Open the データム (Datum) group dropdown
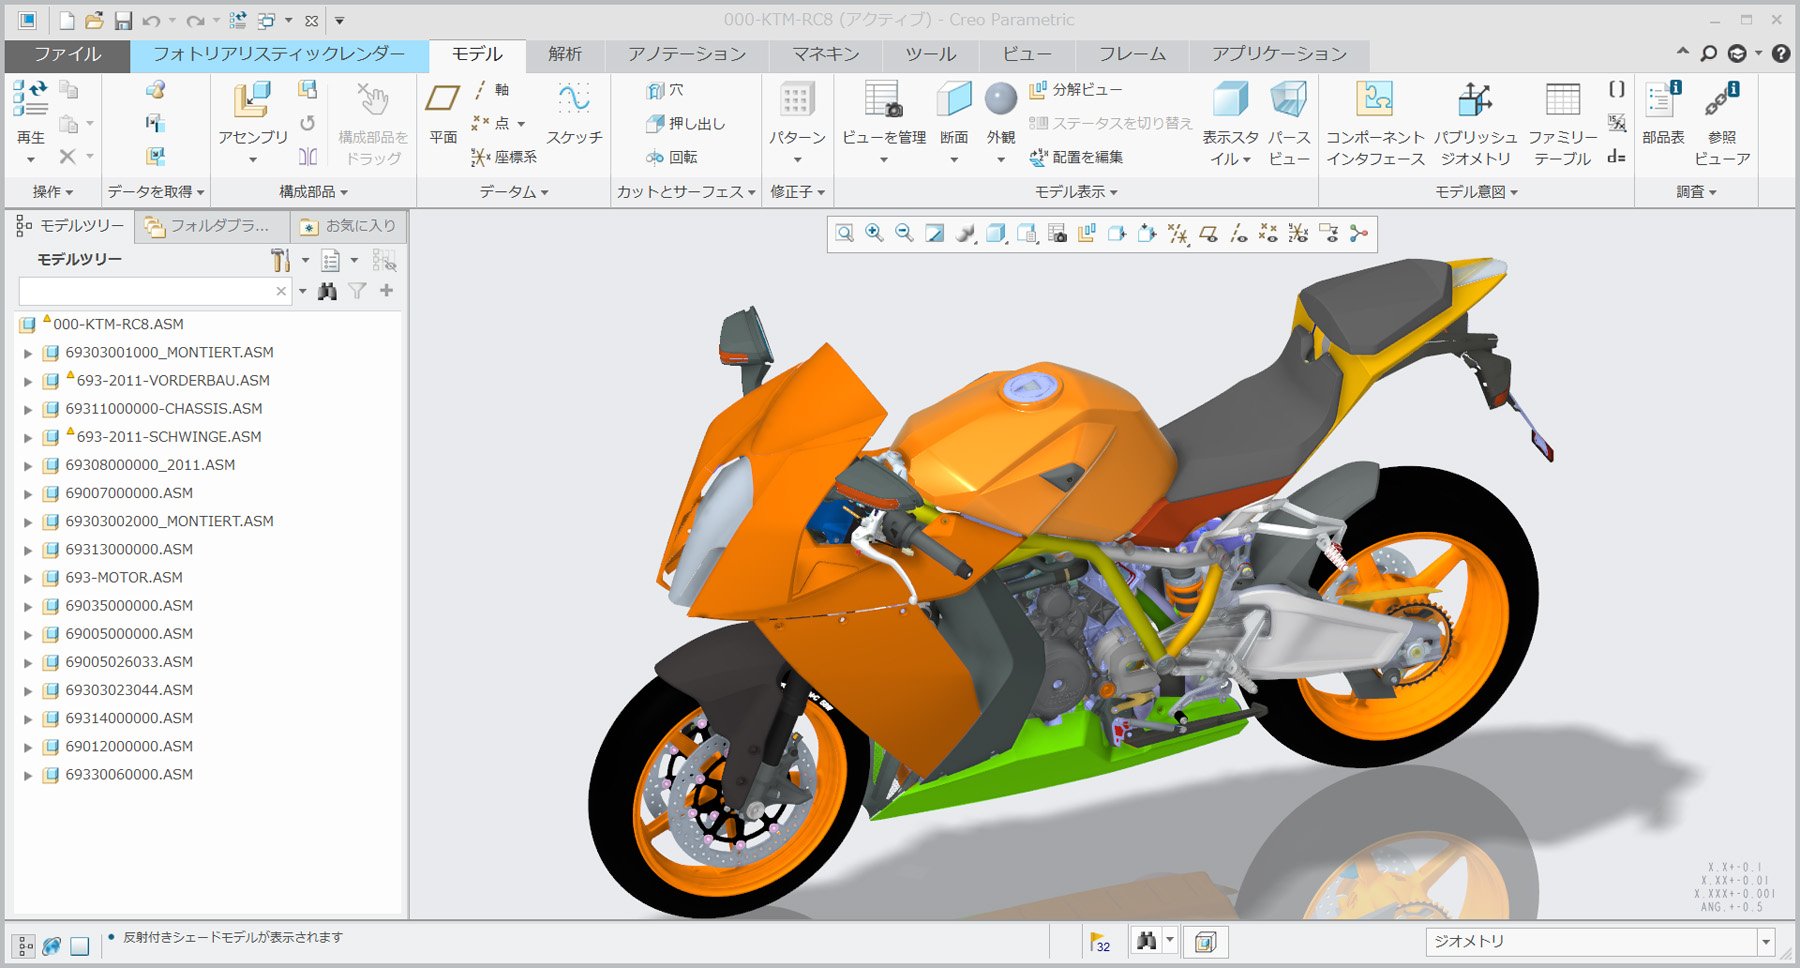Viewport: 1800px width, 968px height. click(x=514, y=192)
